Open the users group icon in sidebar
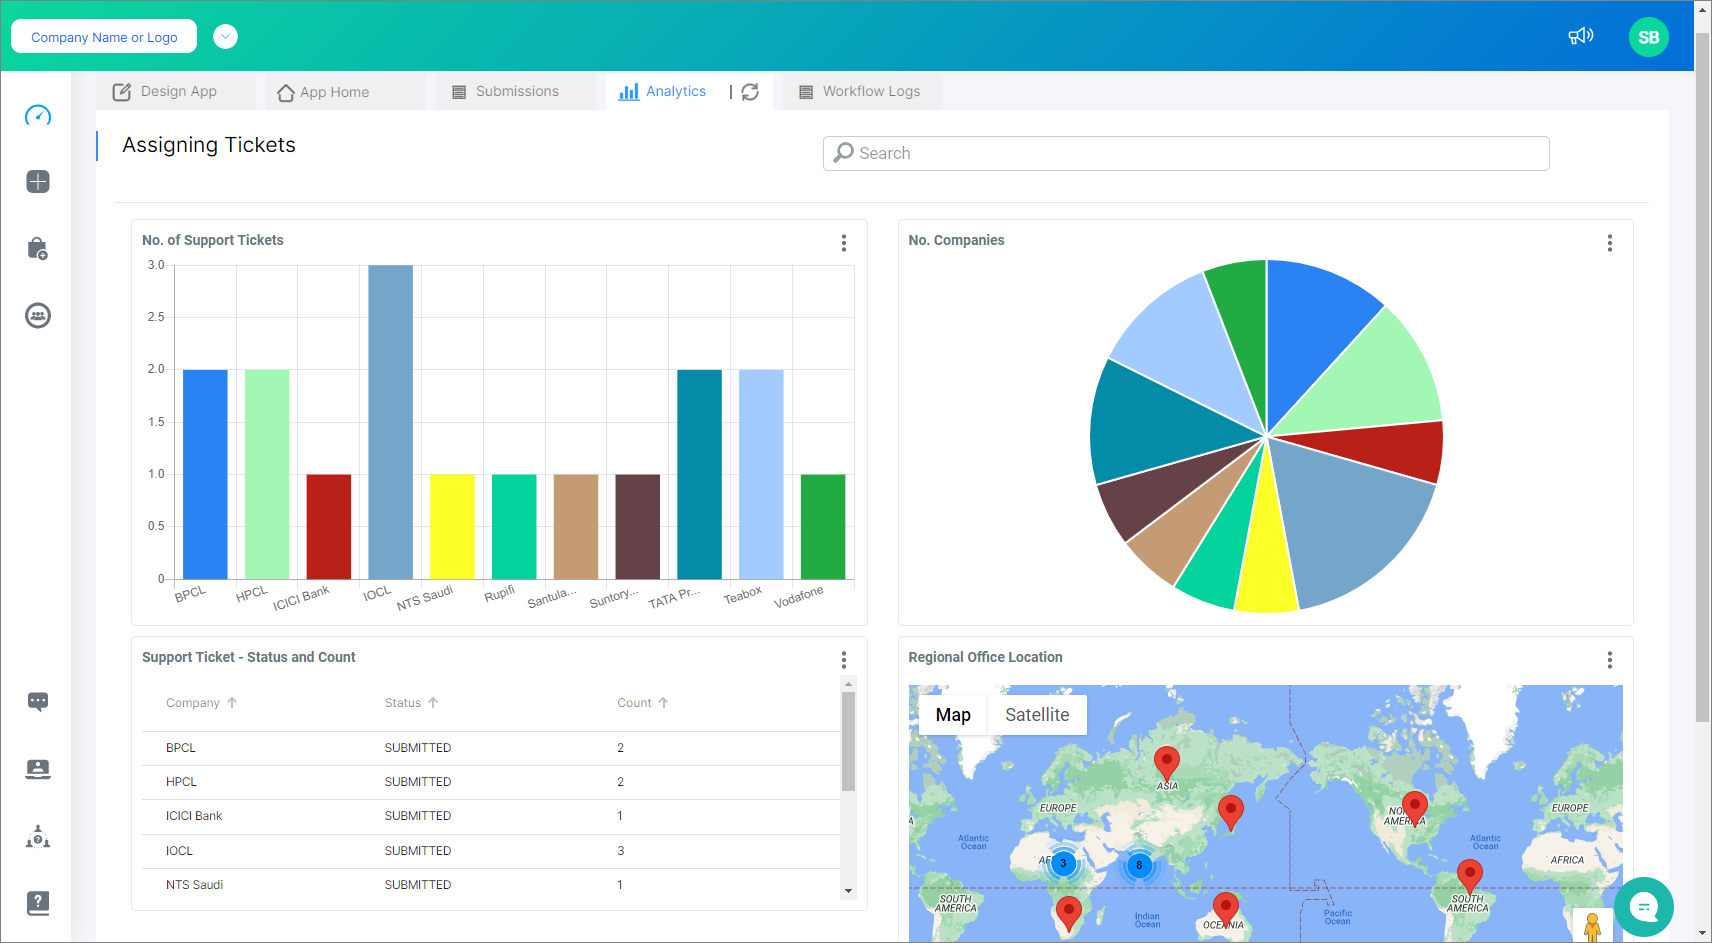 tap(38, 316)
